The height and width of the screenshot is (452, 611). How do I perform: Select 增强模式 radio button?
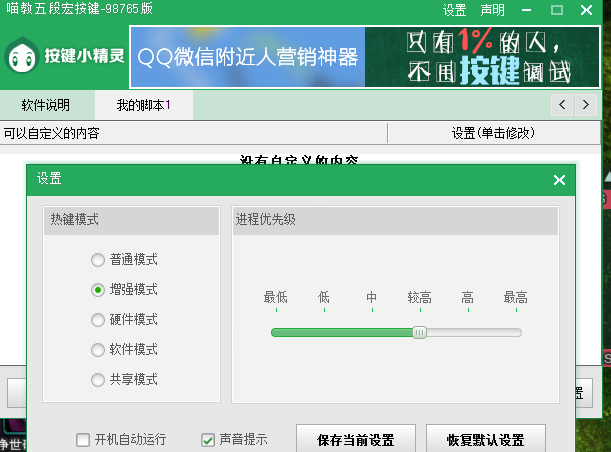pos(98,290)
